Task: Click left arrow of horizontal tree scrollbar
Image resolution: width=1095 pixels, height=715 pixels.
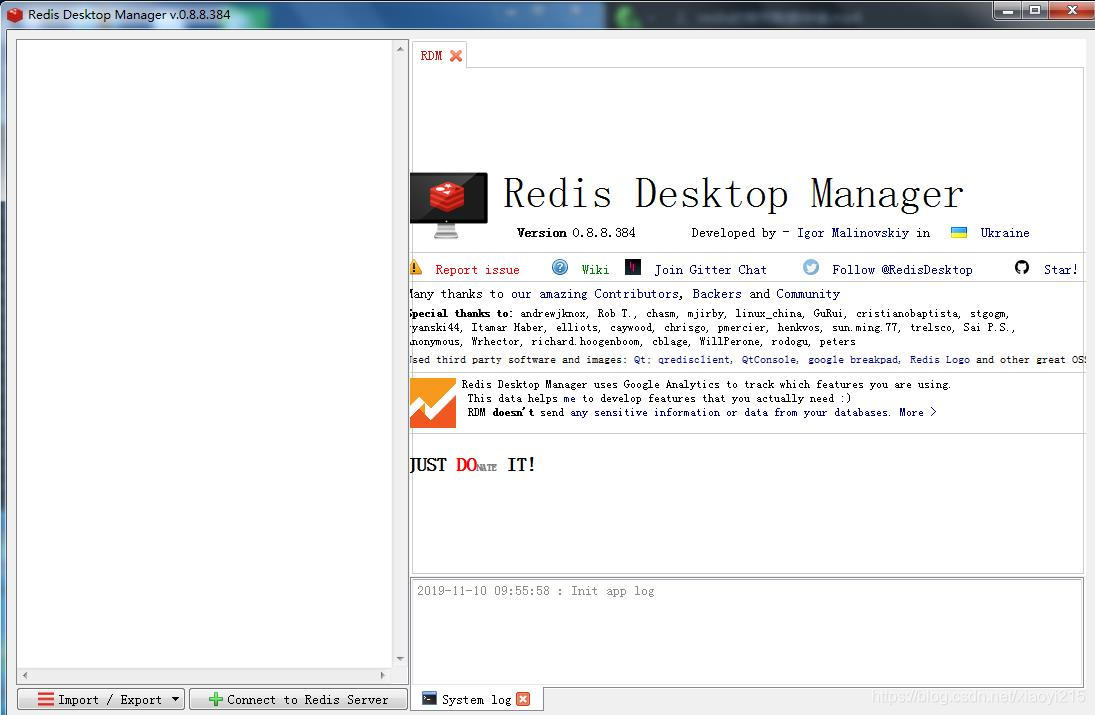Action: [25, 675]
